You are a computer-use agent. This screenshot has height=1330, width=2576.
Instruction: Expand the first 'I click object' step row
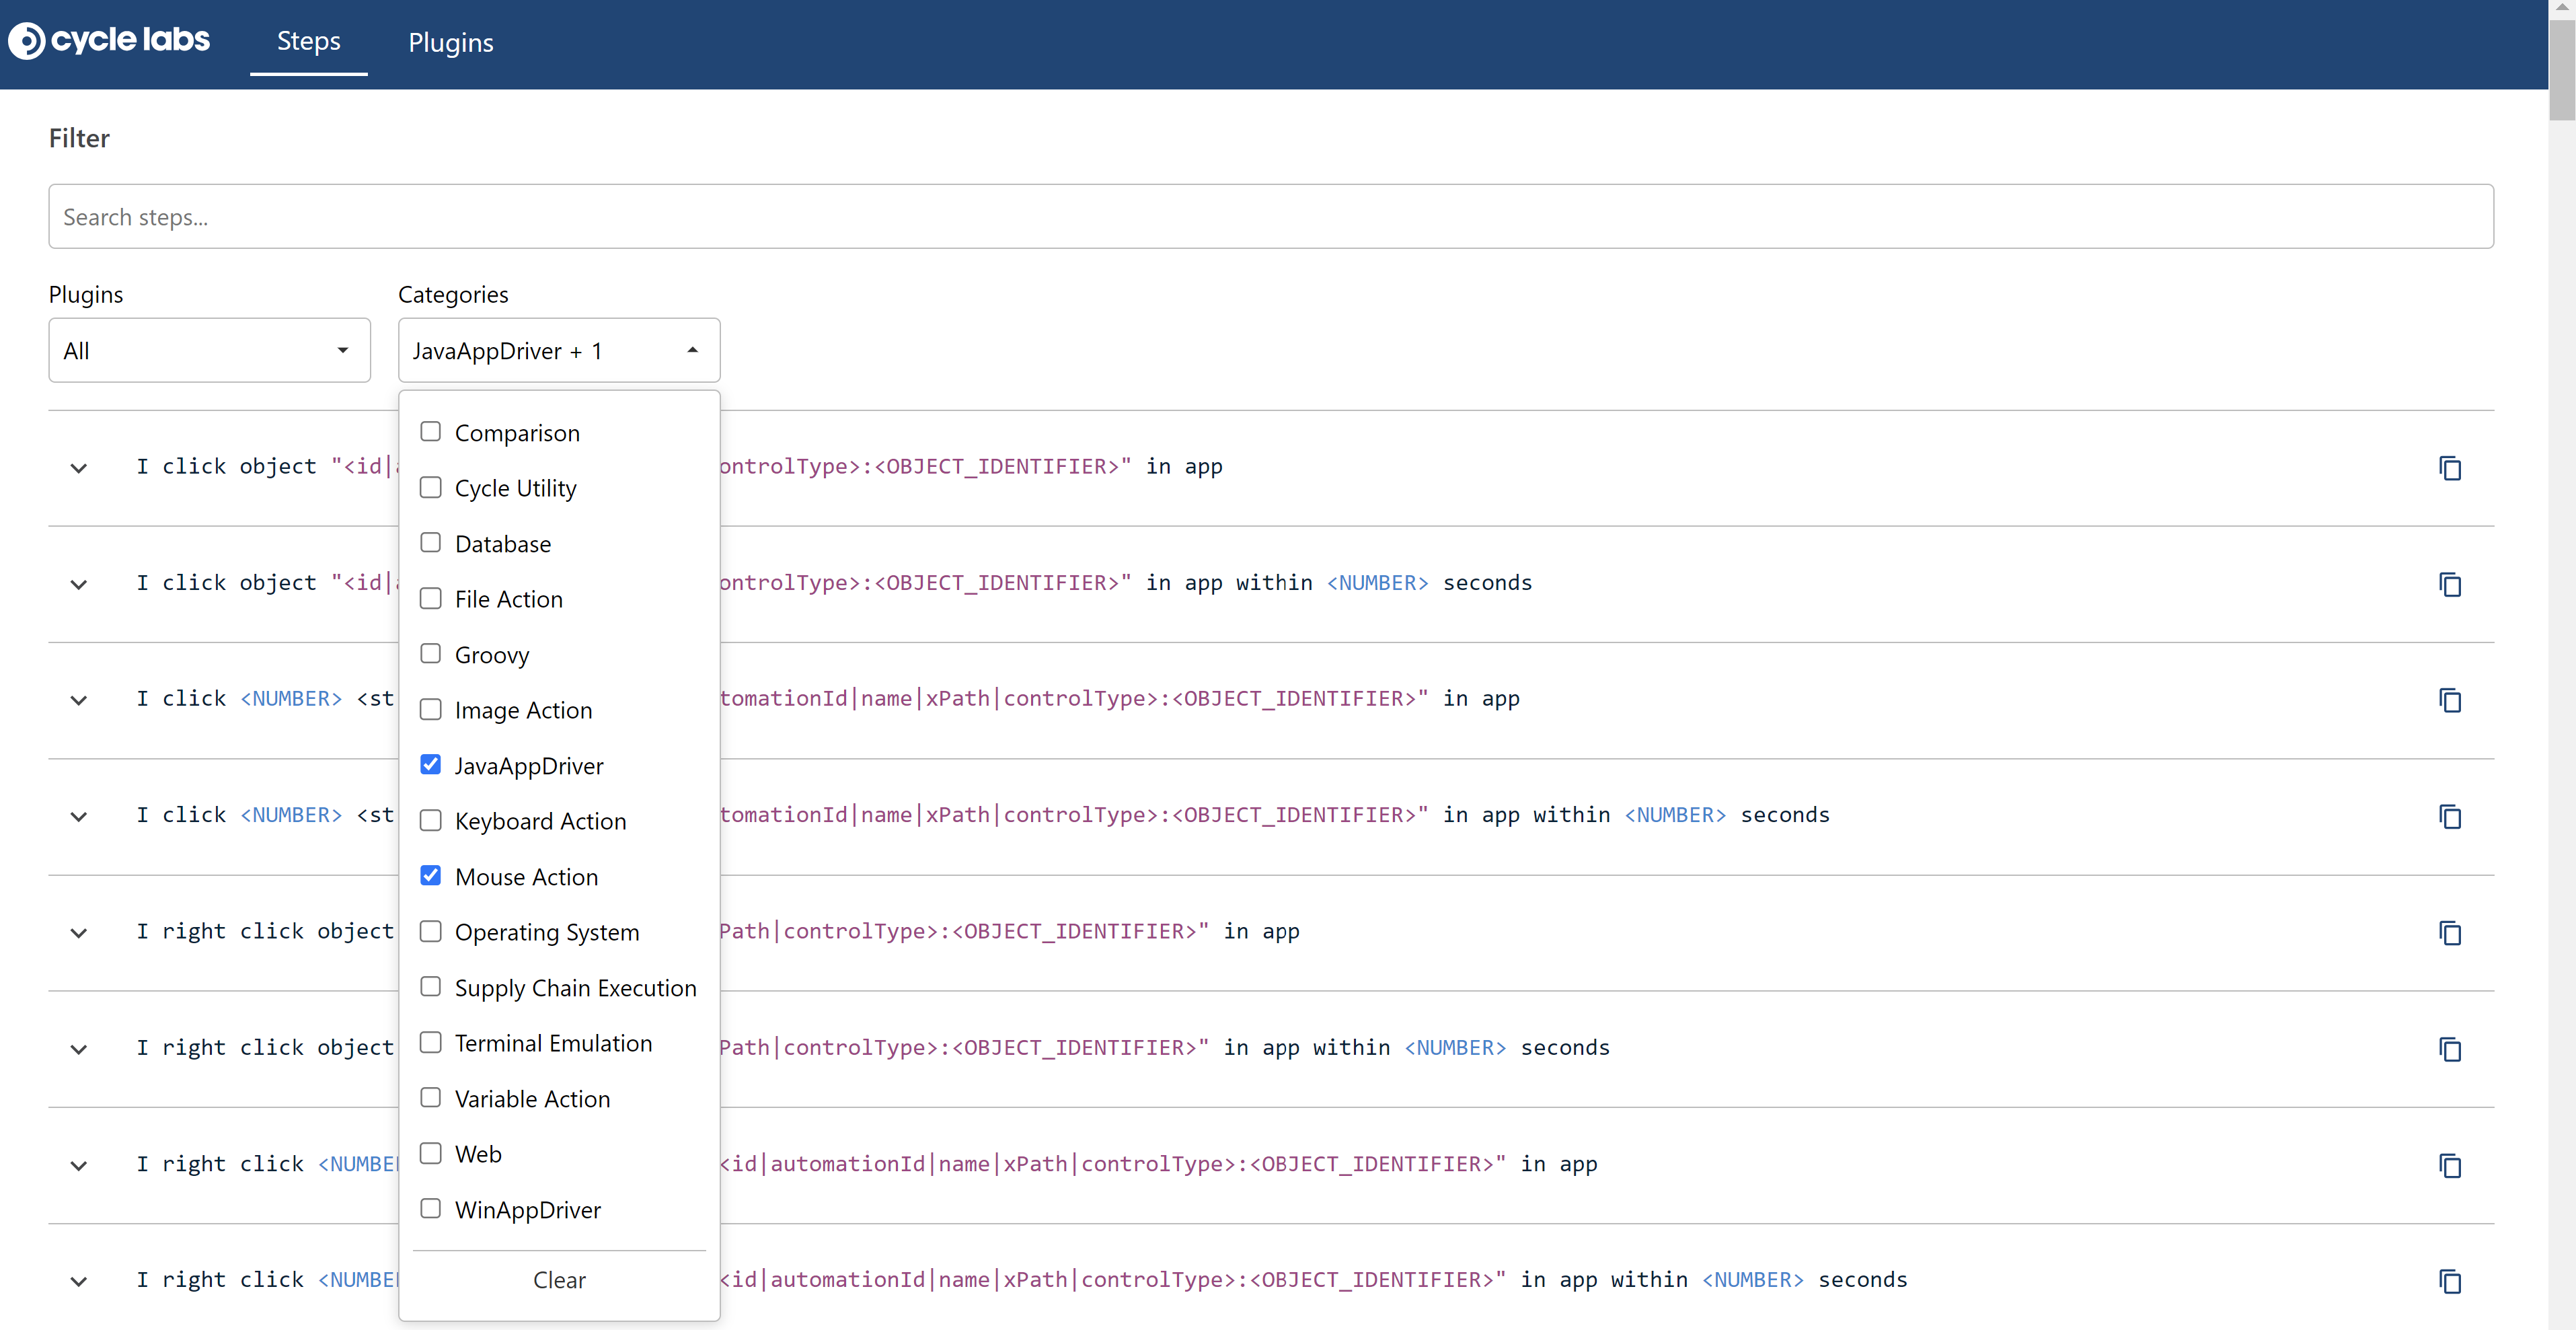pos(78,468)
